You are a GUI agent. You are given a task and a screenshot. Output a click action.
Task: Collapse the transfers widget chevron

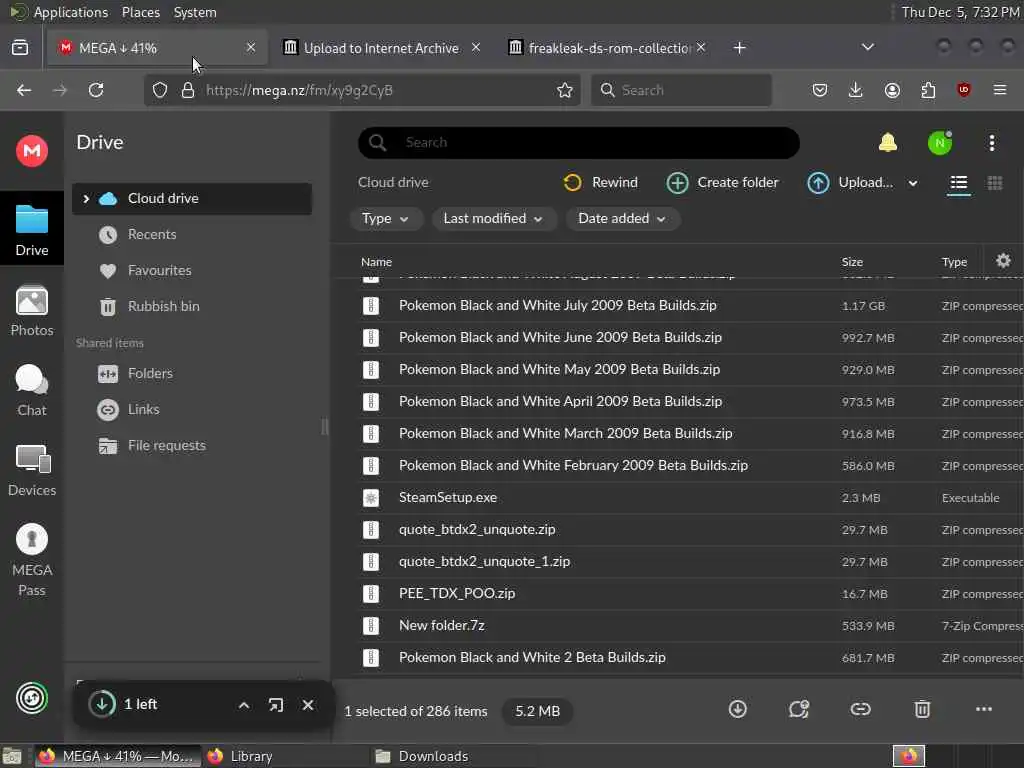[244, 705]
